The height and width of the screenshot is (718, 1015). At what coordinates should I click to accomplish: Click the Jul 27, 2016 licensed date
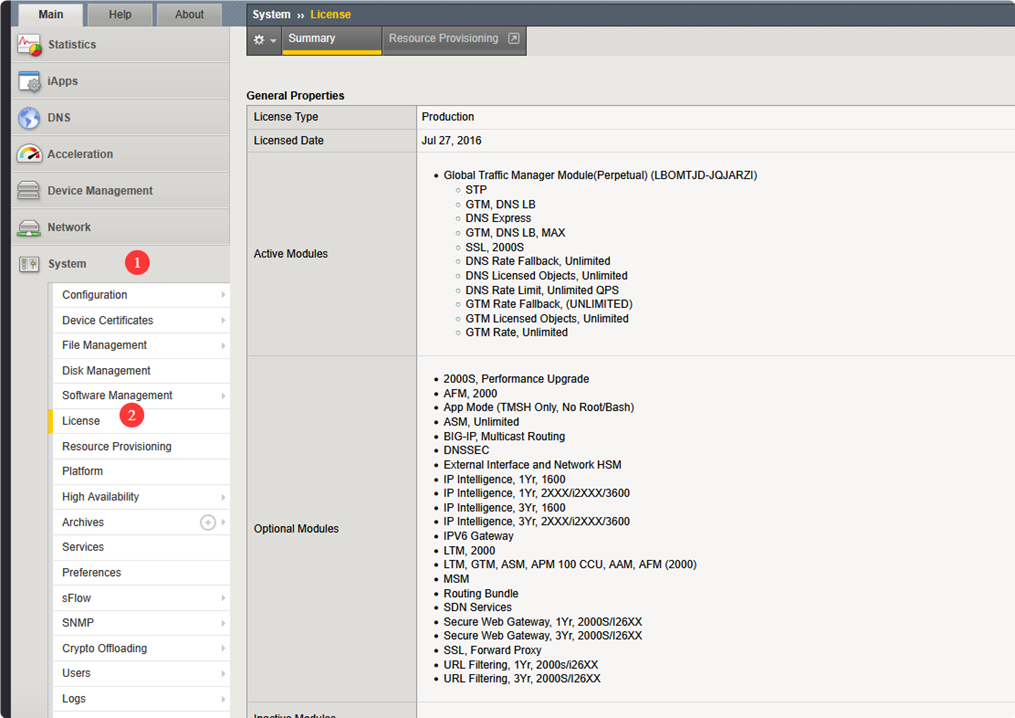click(451, 140)
